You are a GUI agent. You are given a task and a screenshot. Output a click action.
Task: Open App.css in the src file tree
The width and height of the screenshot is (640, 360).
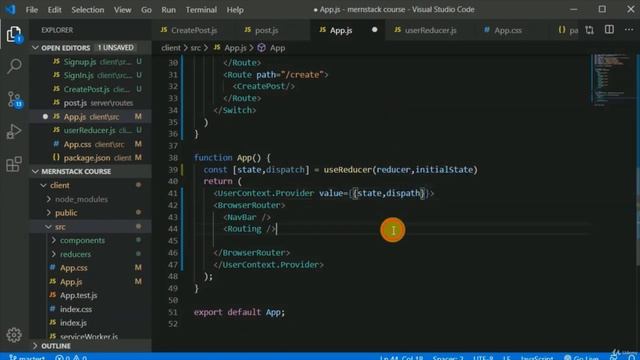click(91, 268)
